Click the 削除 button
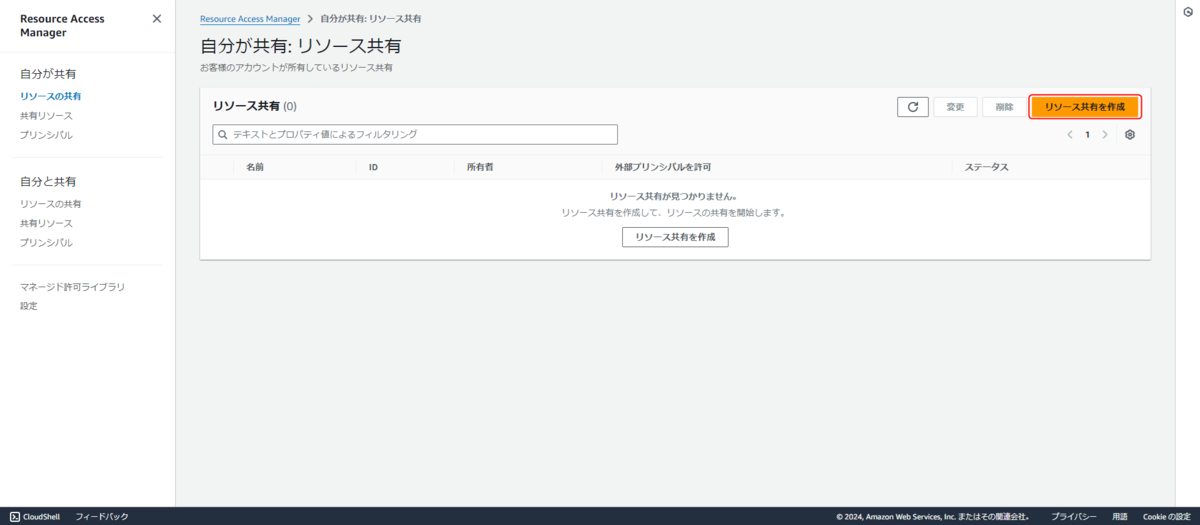The image size is (1200, 525). pyautogui.click(x=1004, y=107)
